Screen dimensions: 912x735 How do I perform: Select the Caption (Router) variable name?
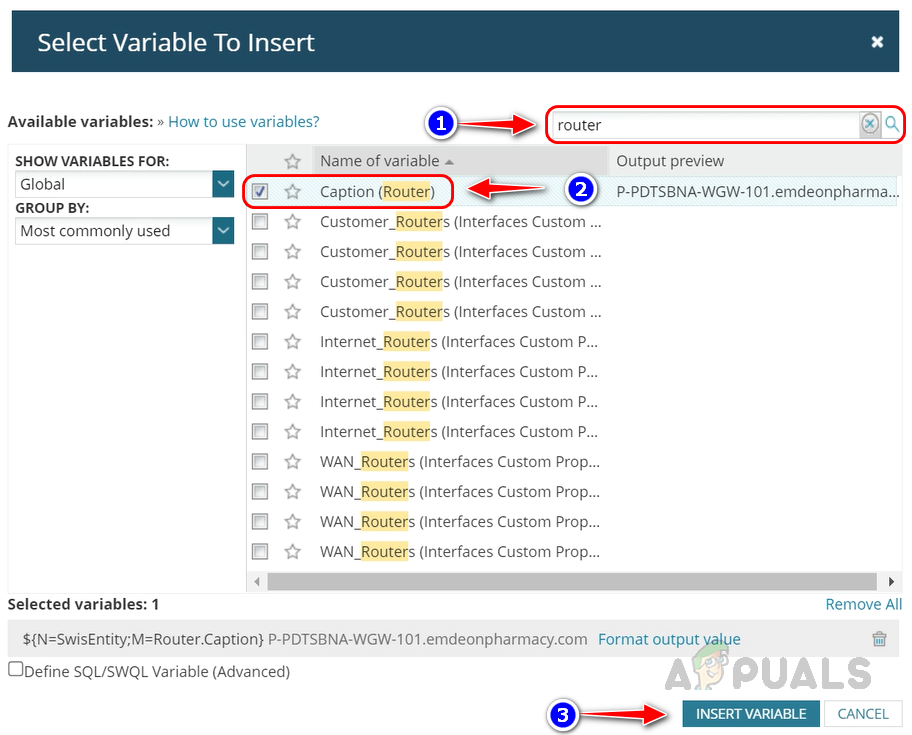pos(377,191)
